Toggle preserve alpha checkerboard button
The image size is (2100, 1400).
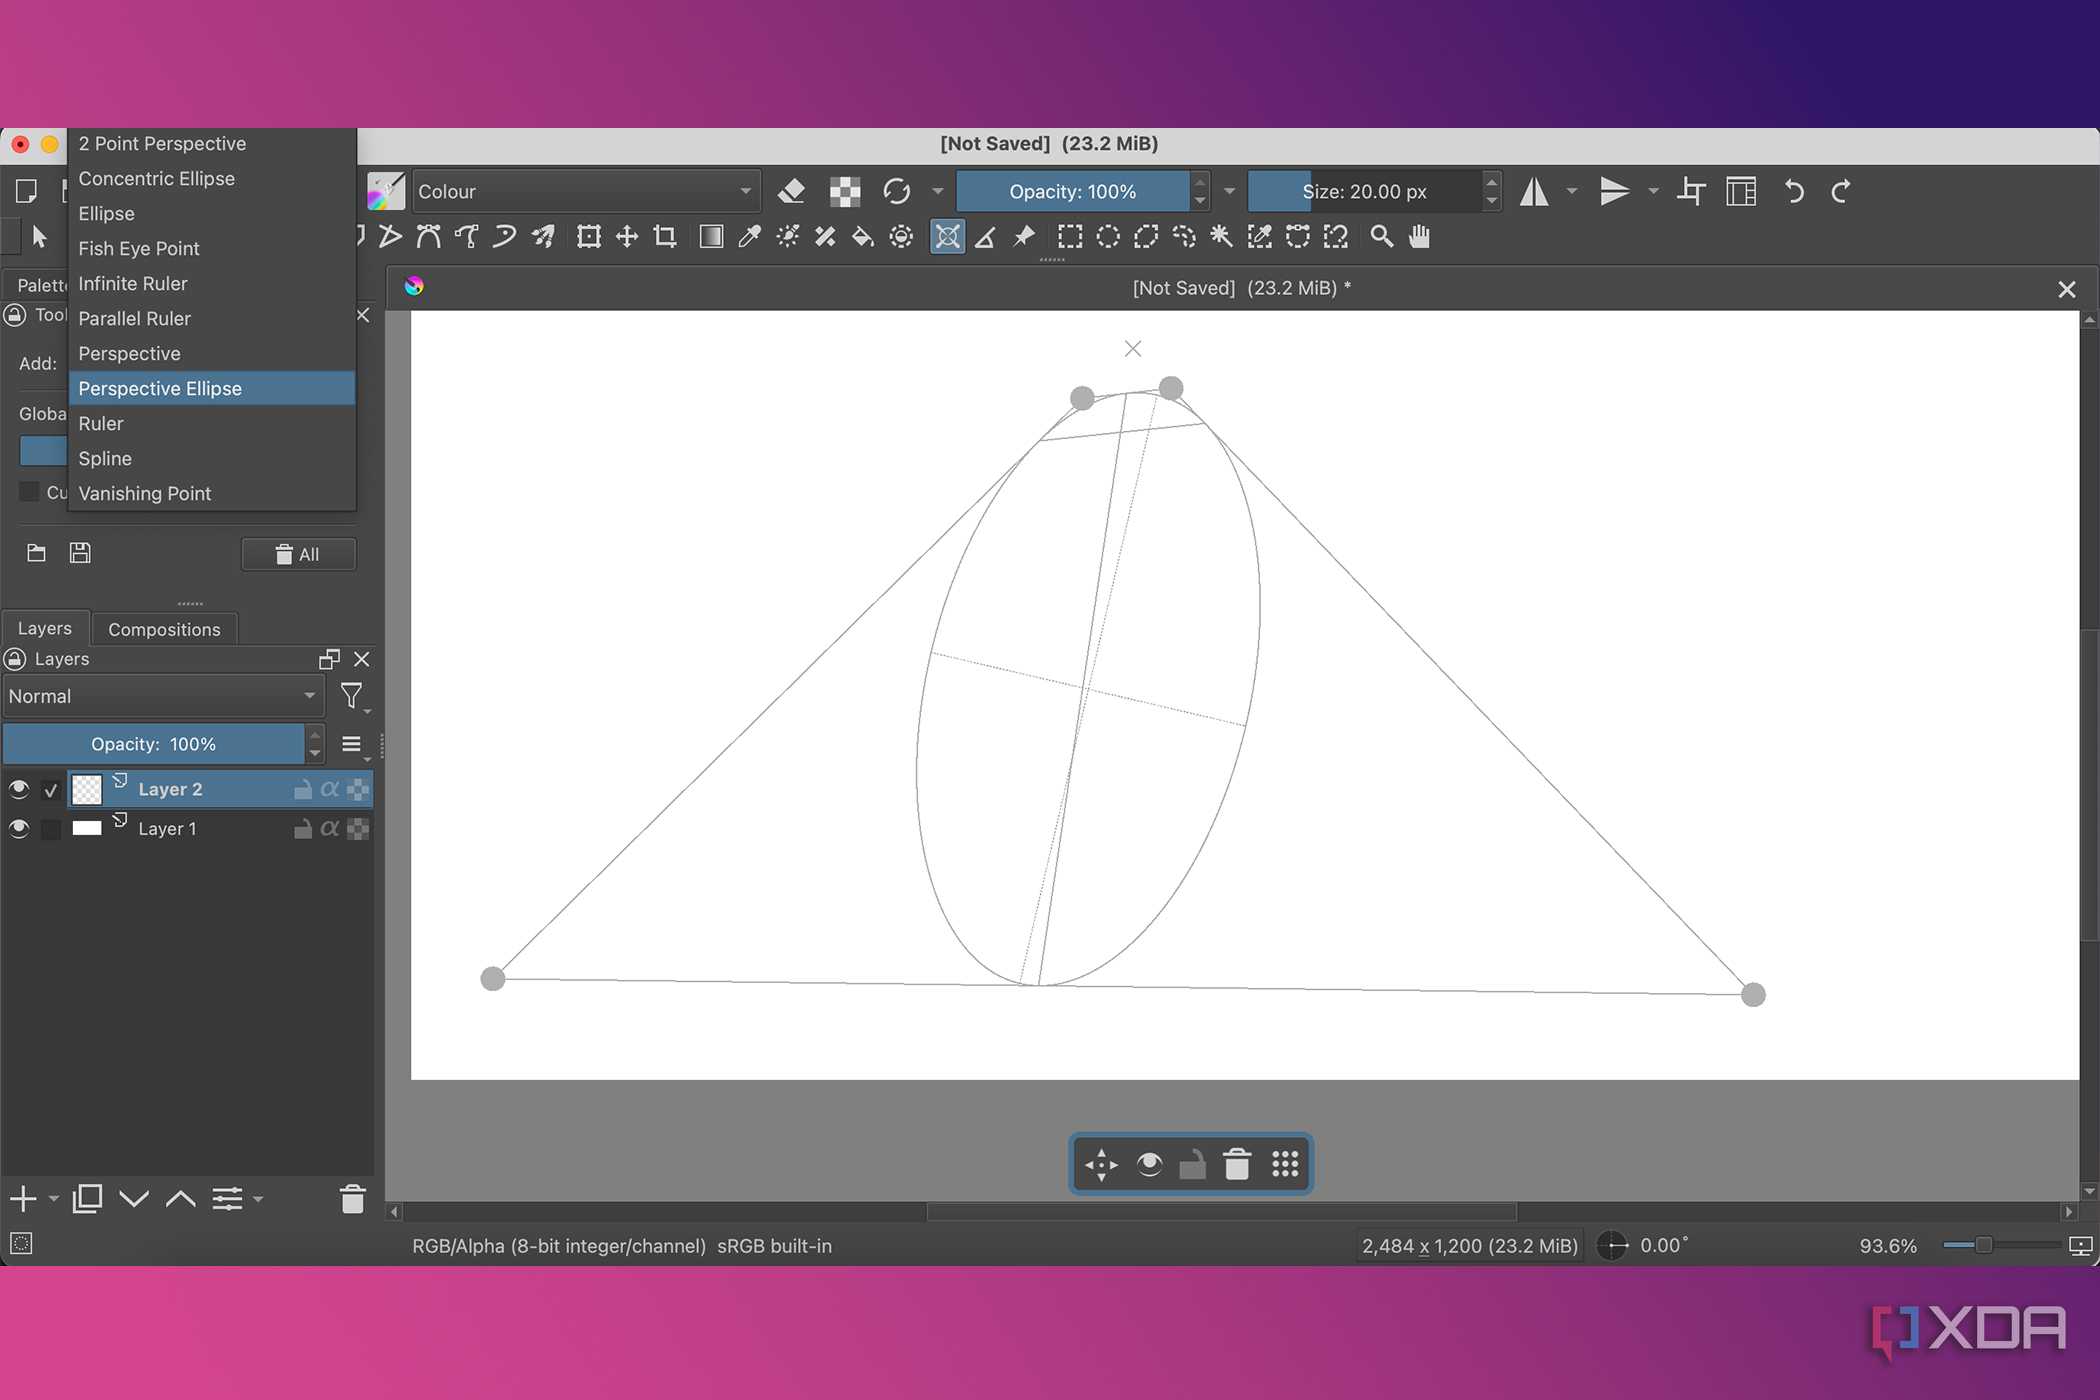click(845, 191)
